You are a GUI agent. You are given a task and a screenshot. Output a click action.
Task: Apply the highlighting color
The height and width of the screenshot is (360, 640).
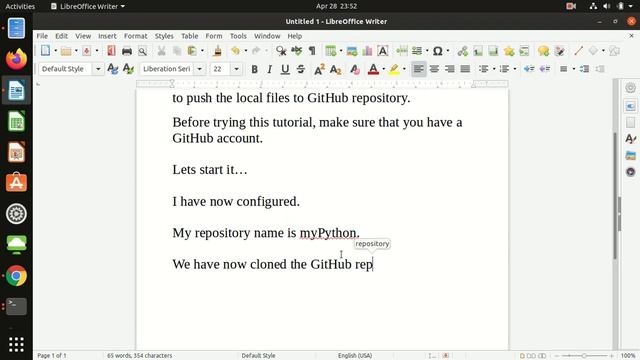[x=394, y=69]
